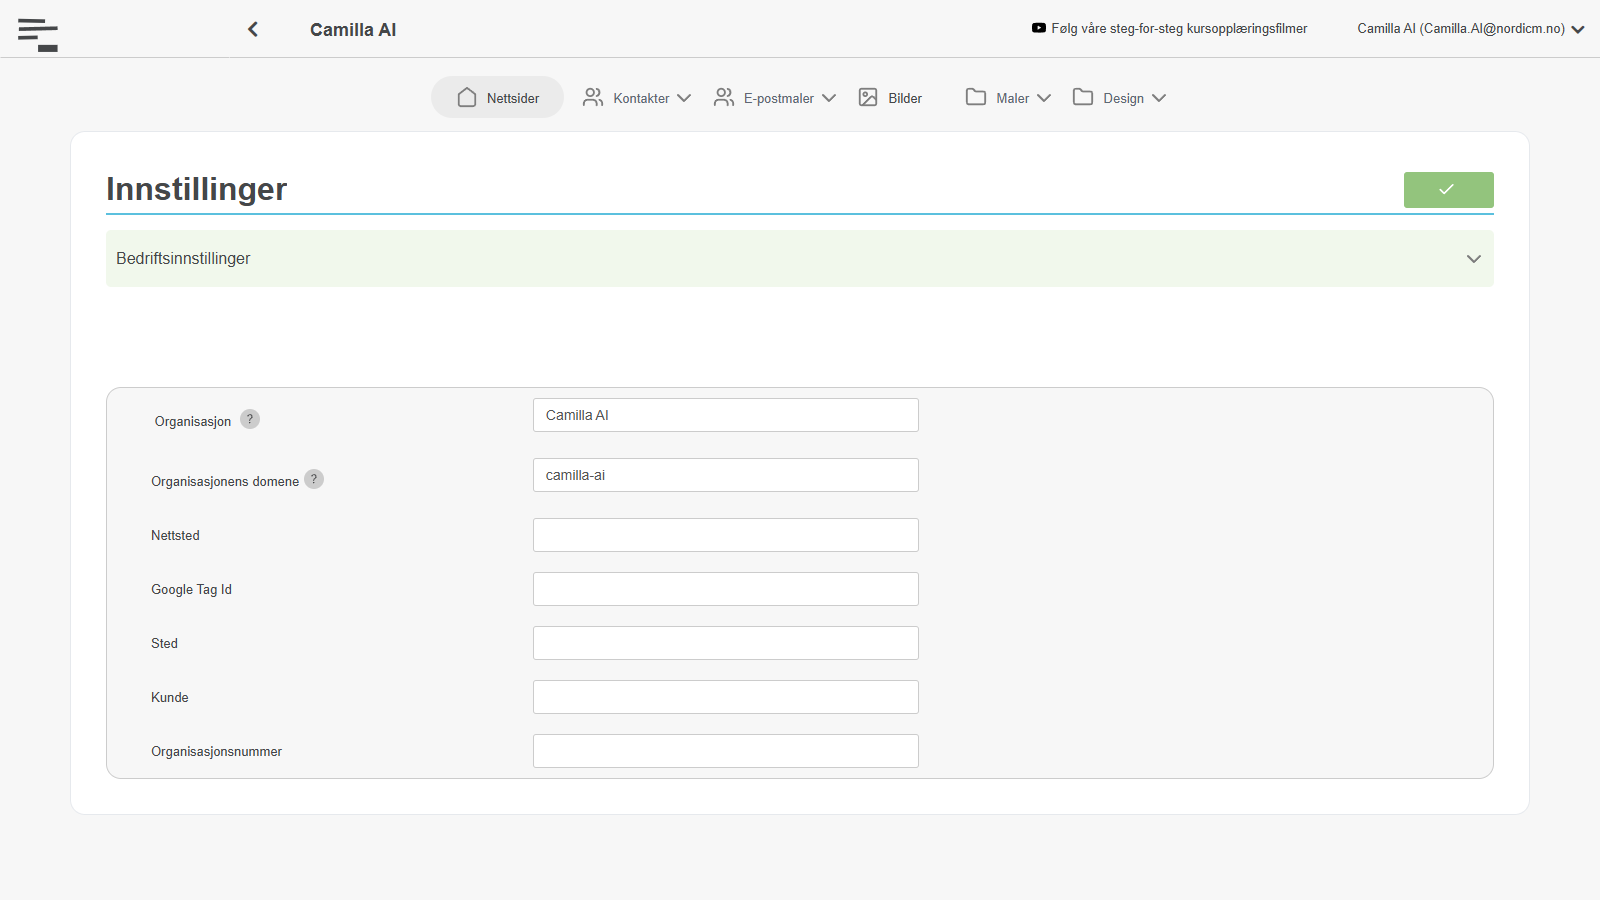The height and width of the screenshot is (900, 1600).
Task: Click the Camilla.AI@nordicm.no account name
Action: (1461, 28)
